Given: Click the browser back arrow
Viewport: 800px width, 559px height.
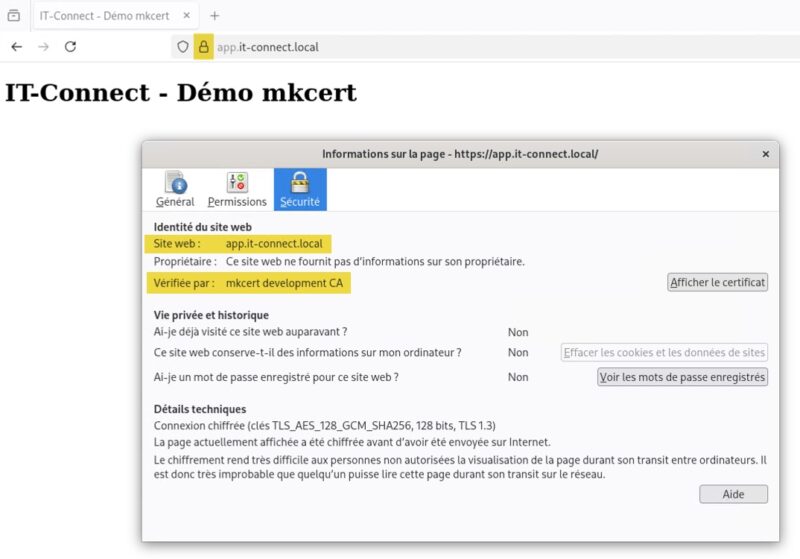Looking at the screenshot, I should click(17, 47).
